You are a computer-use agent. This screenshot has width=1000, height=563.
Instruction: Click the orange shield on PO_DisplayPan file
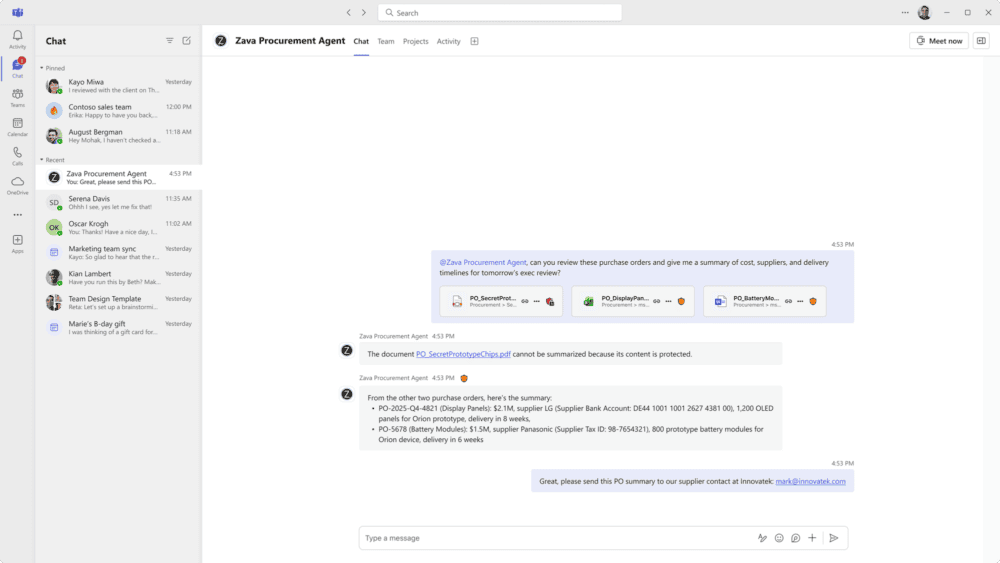(x=681, y=302)
